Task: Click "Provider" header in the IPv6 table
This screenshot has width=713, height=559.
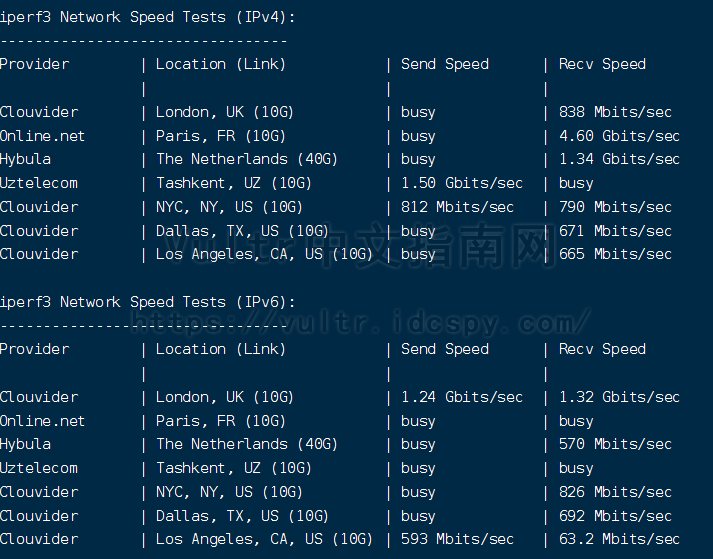Action: [35, 349]
